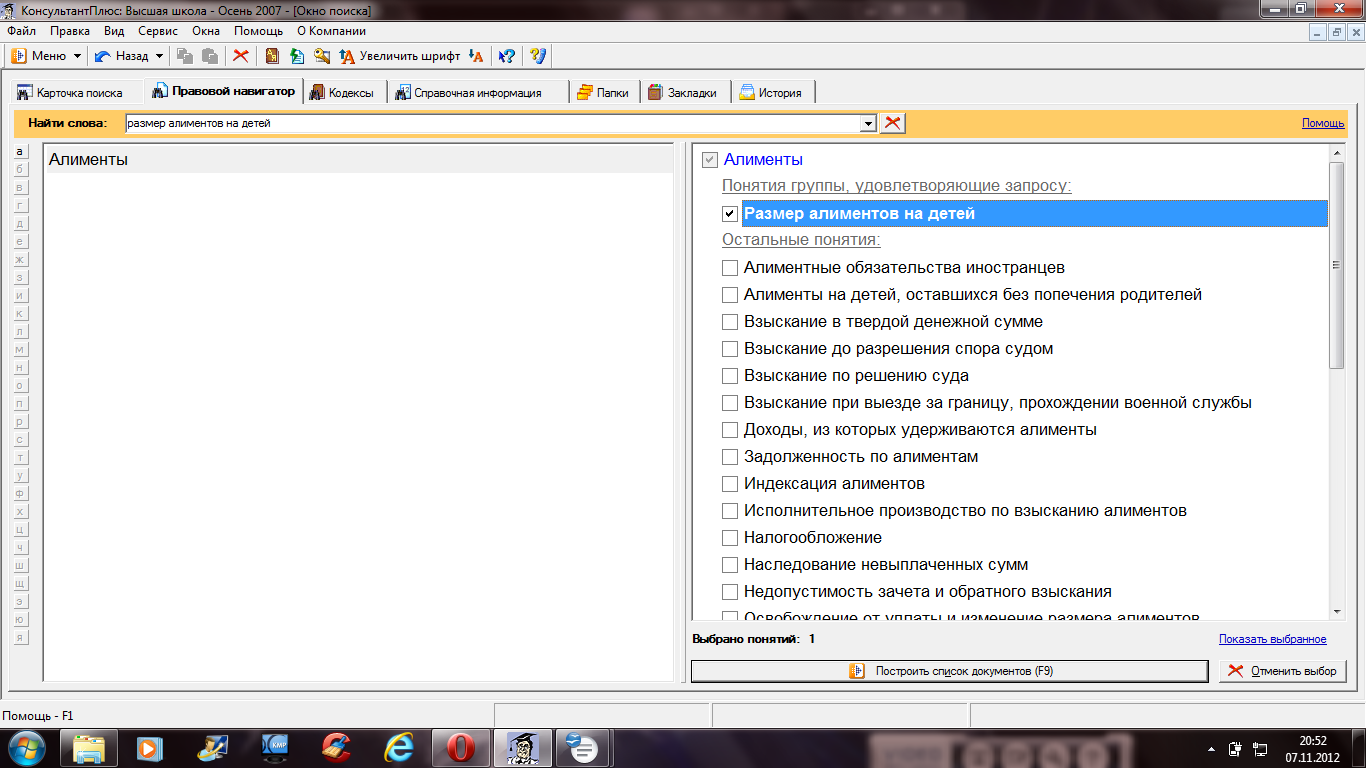
Task: Switch to Кодексы tab
Action: click(342, 92)
